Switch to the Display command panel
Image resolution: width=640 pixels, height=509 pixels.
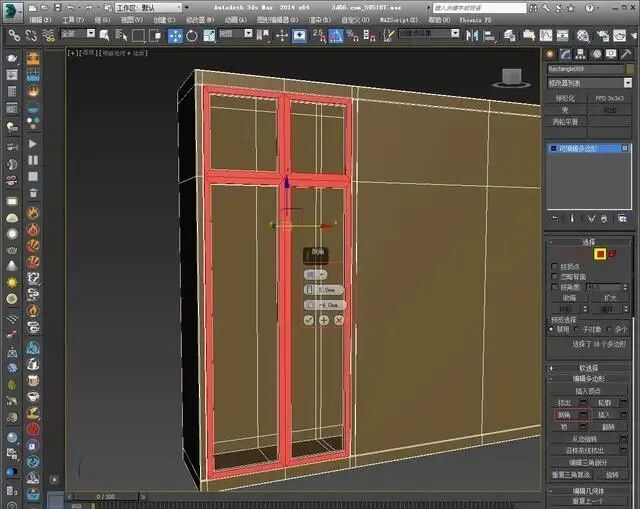tap(611, 54)
